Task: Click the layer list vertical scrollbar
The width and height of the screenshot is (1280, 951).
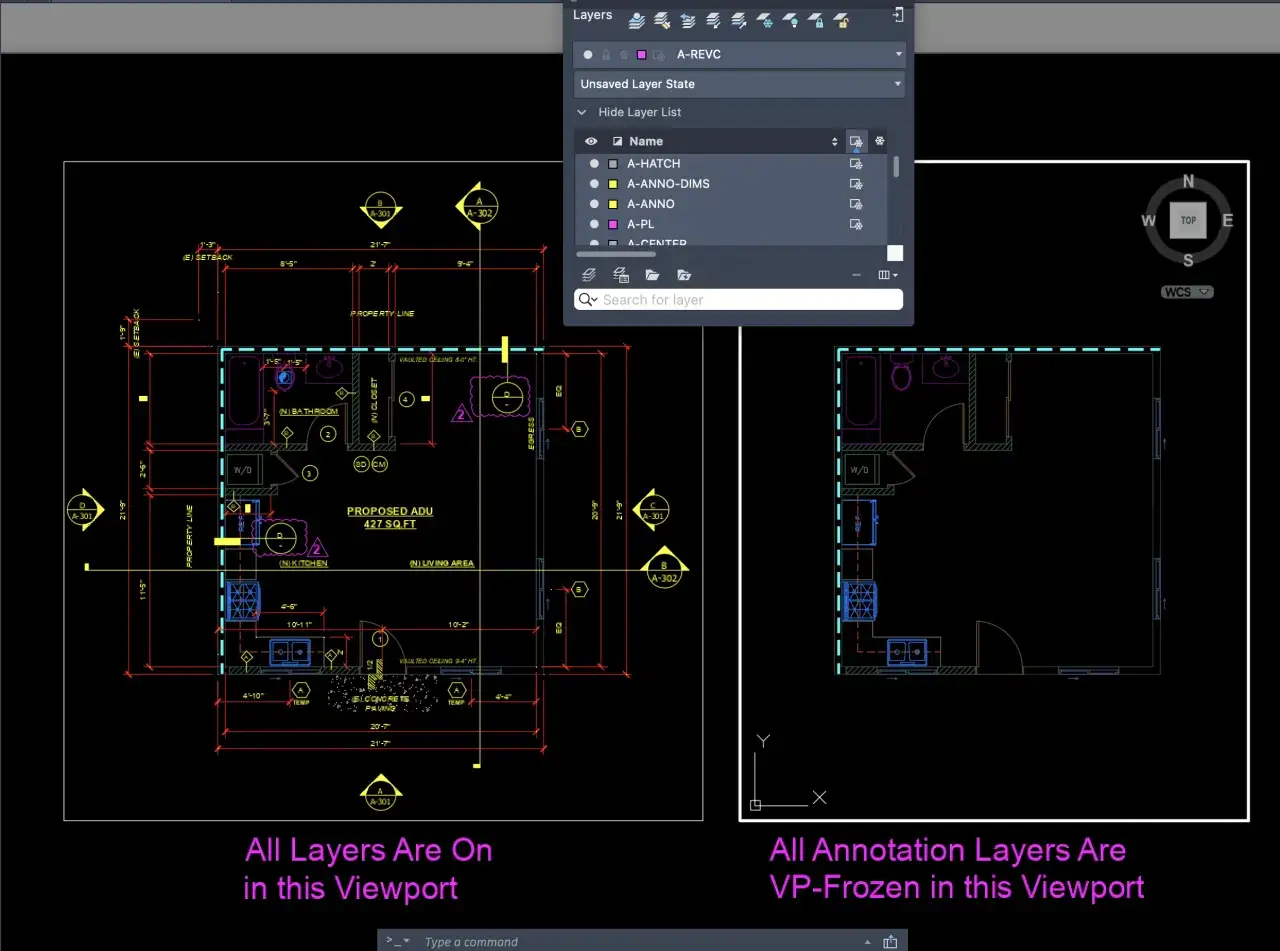Action: click(896, 166)
